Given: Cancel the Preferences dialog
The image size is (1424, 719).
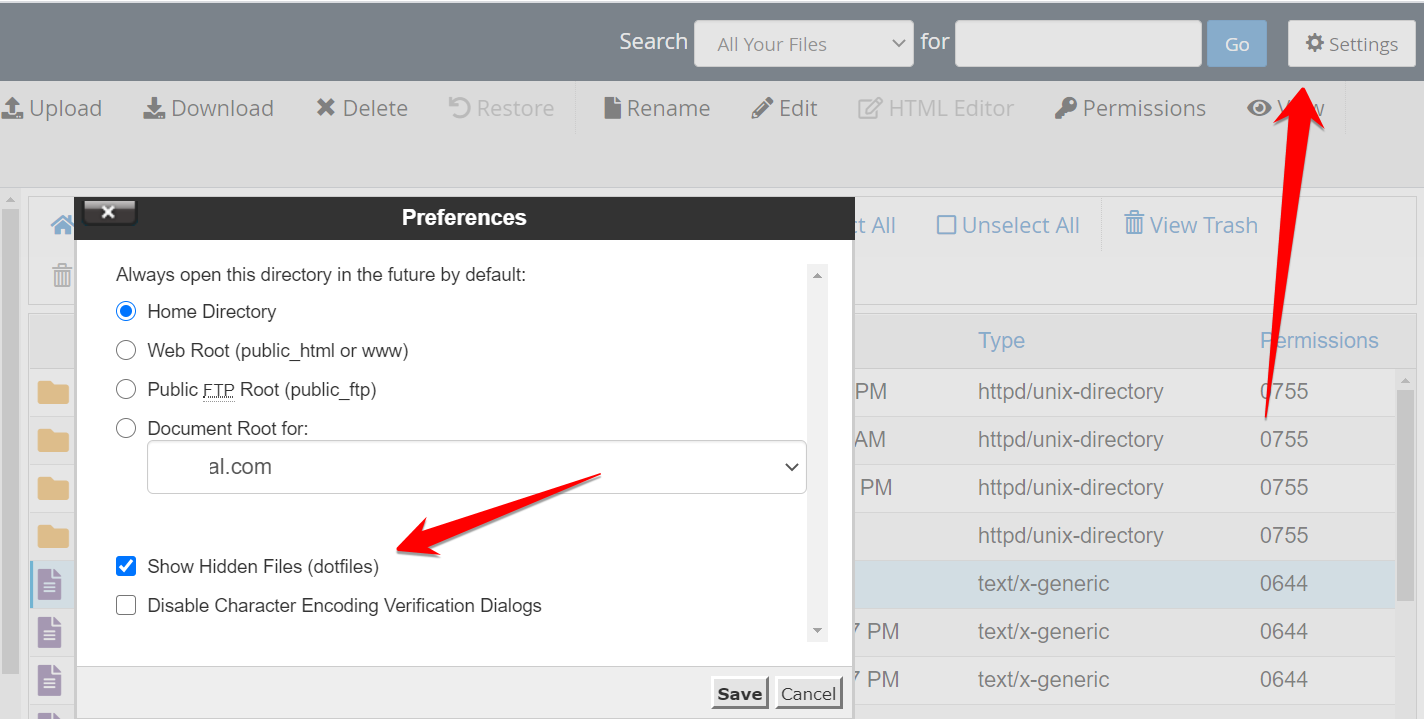Looking at the screenshot, I should click(808, 694).
